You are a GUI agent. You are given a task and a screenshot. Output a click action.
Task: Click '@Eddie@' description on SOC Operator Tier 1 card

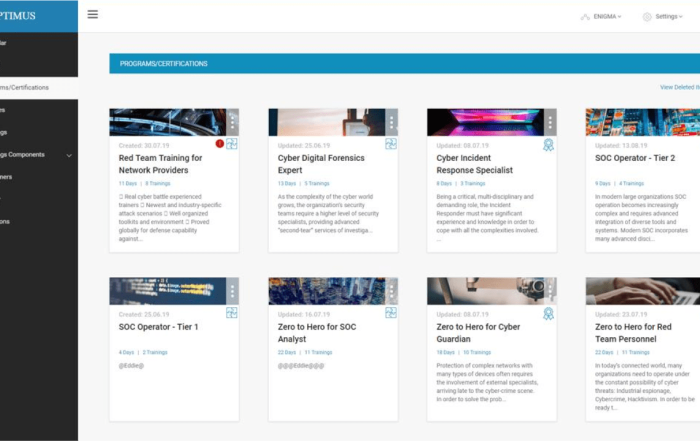pos(131,366)
